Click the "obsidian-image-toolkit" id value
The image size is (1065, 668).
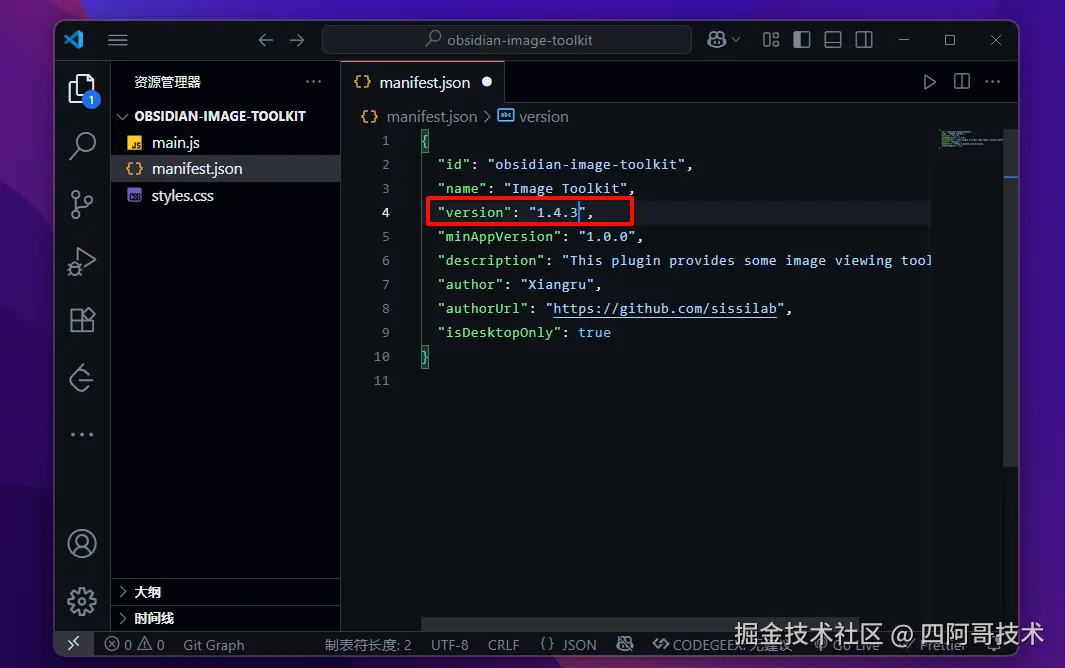[x=586, y=164]
